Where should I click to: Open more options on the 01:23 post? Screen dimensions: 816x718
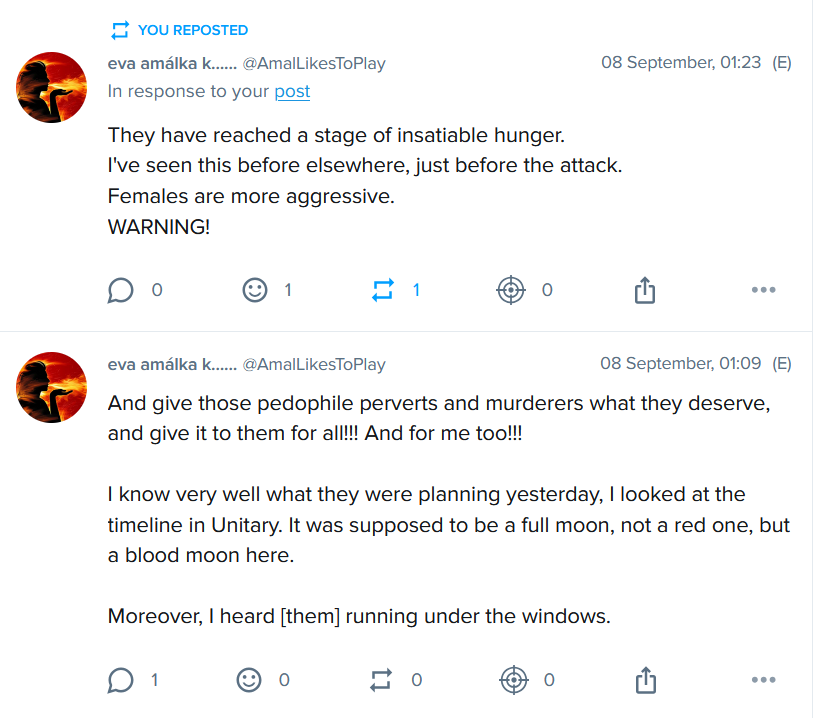click(763, 290)
